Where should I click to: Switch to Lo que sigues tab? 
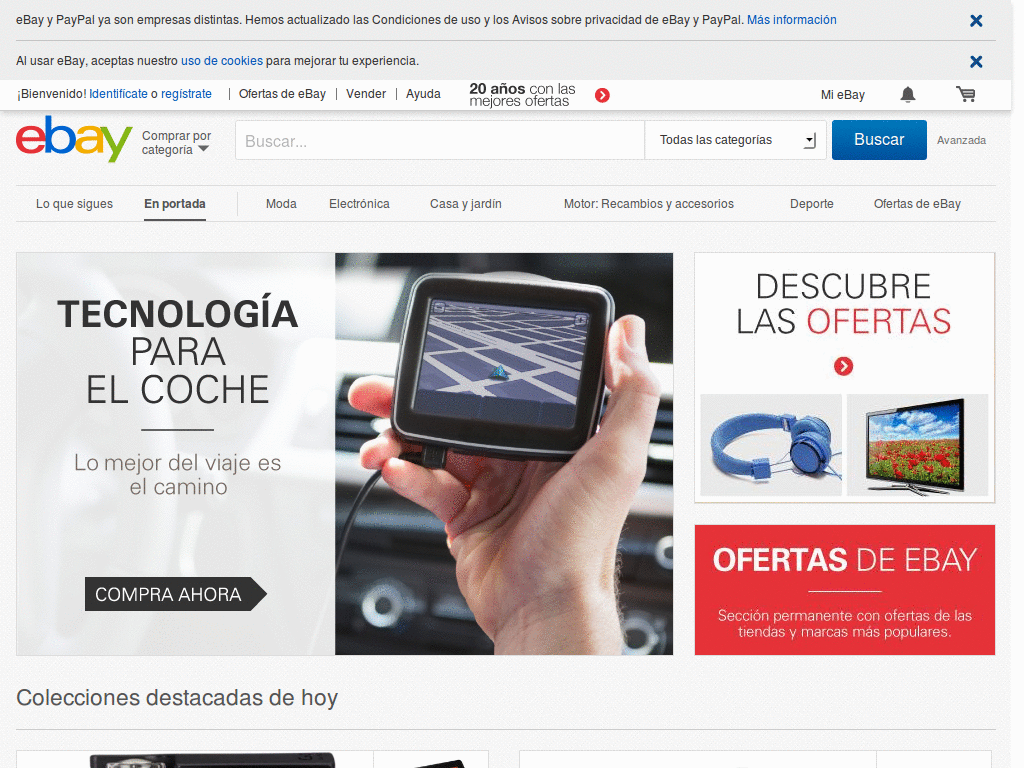point(74,204)
